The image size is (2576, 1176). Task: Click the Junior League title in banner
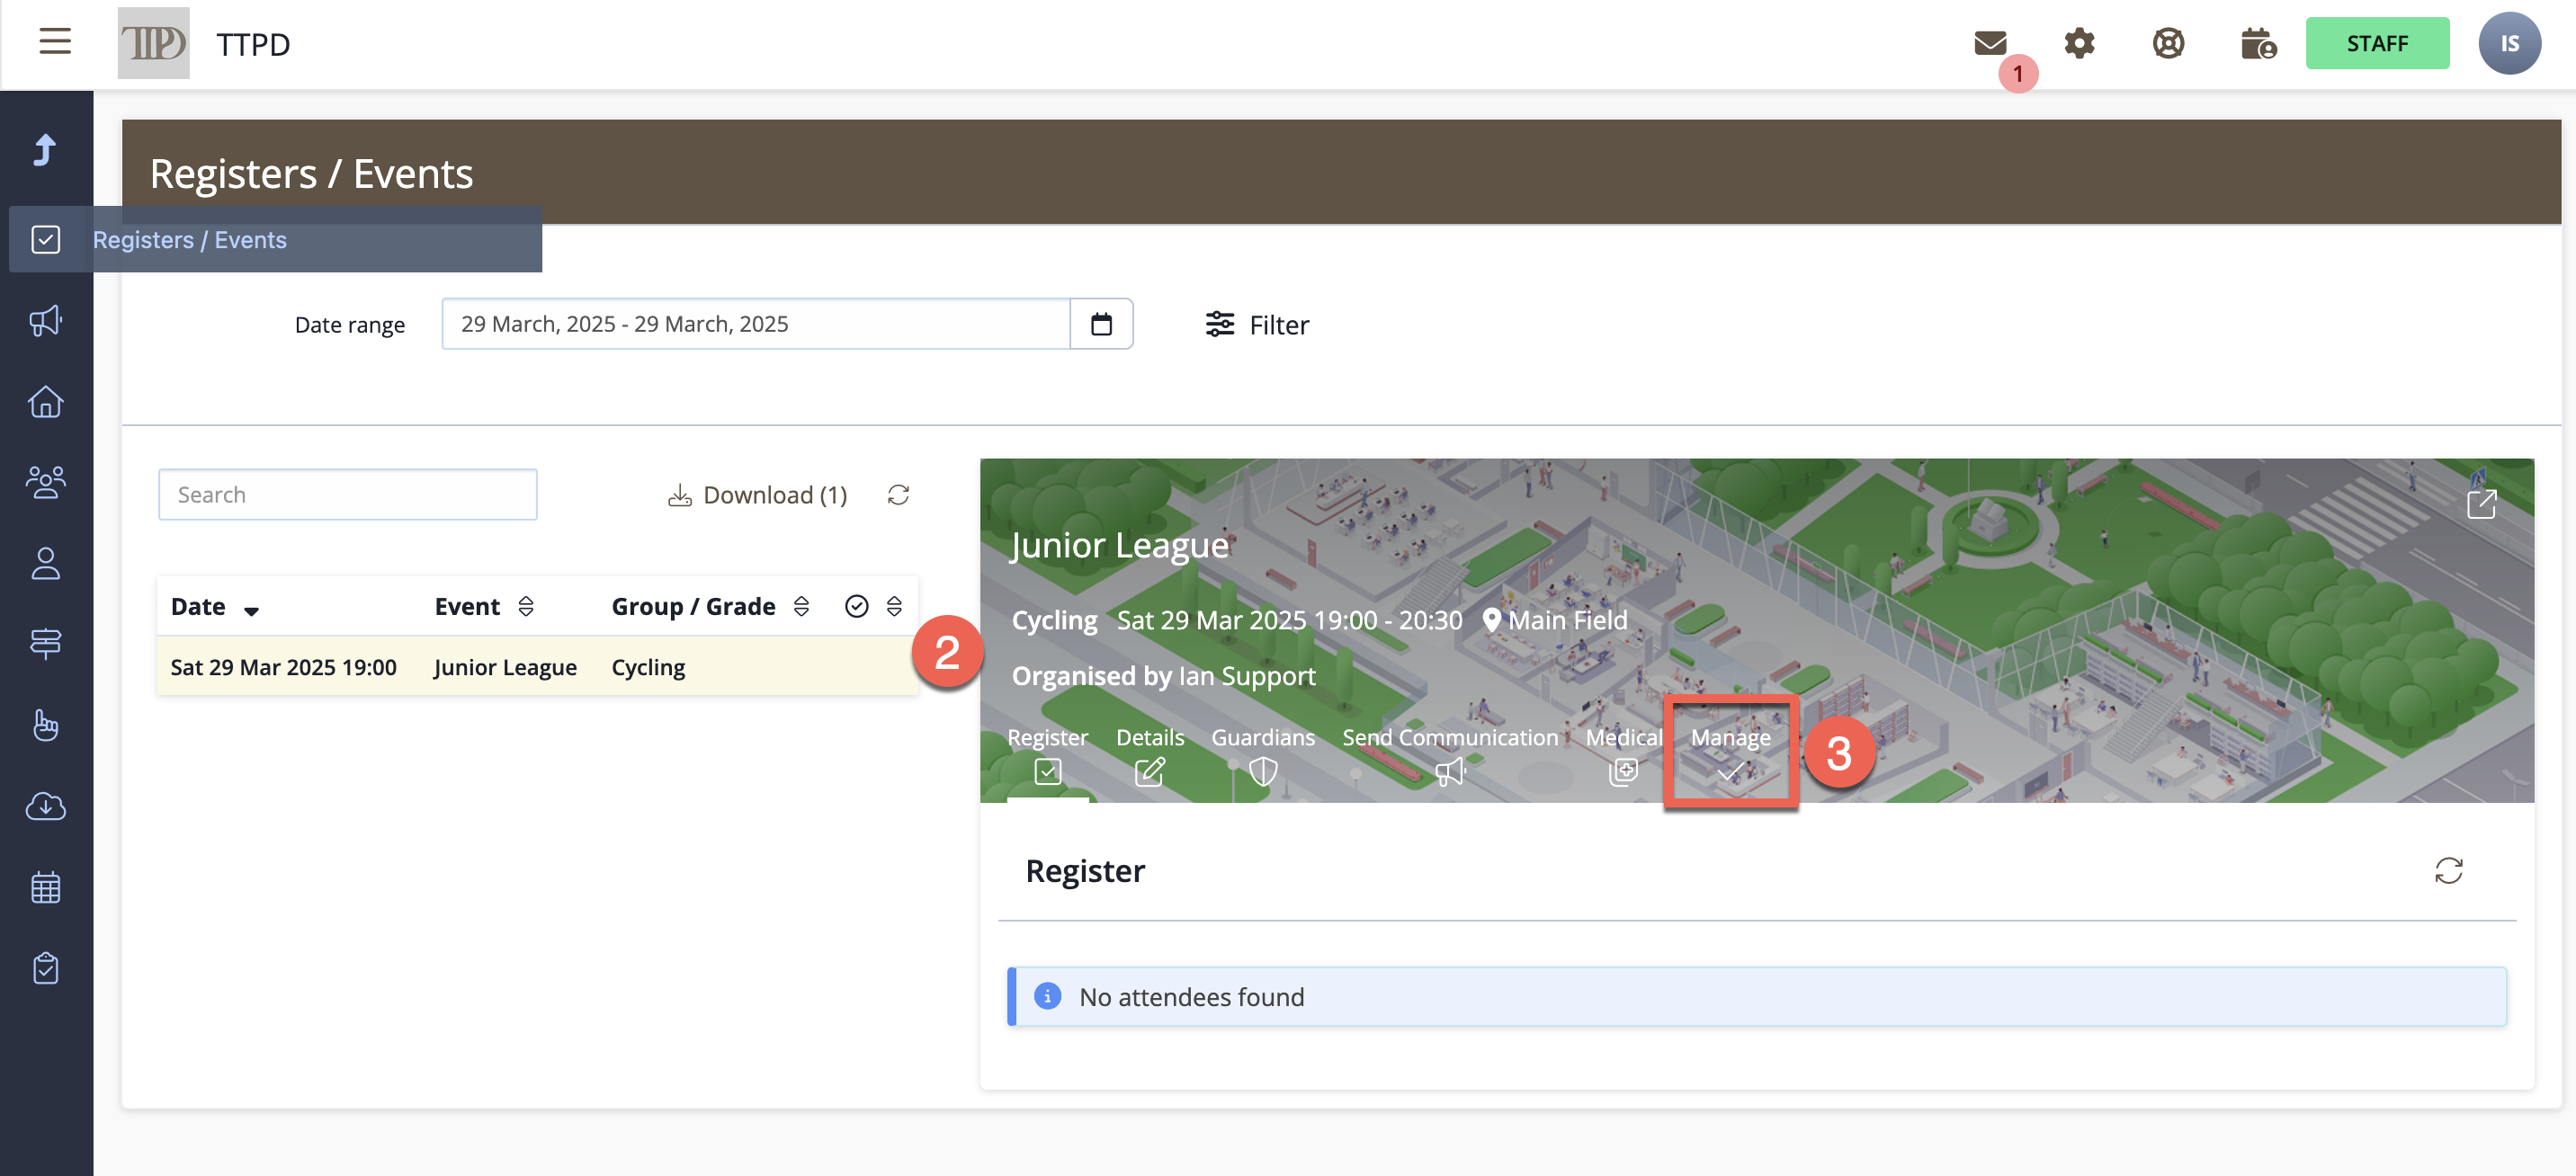(x=1119, y=545)
